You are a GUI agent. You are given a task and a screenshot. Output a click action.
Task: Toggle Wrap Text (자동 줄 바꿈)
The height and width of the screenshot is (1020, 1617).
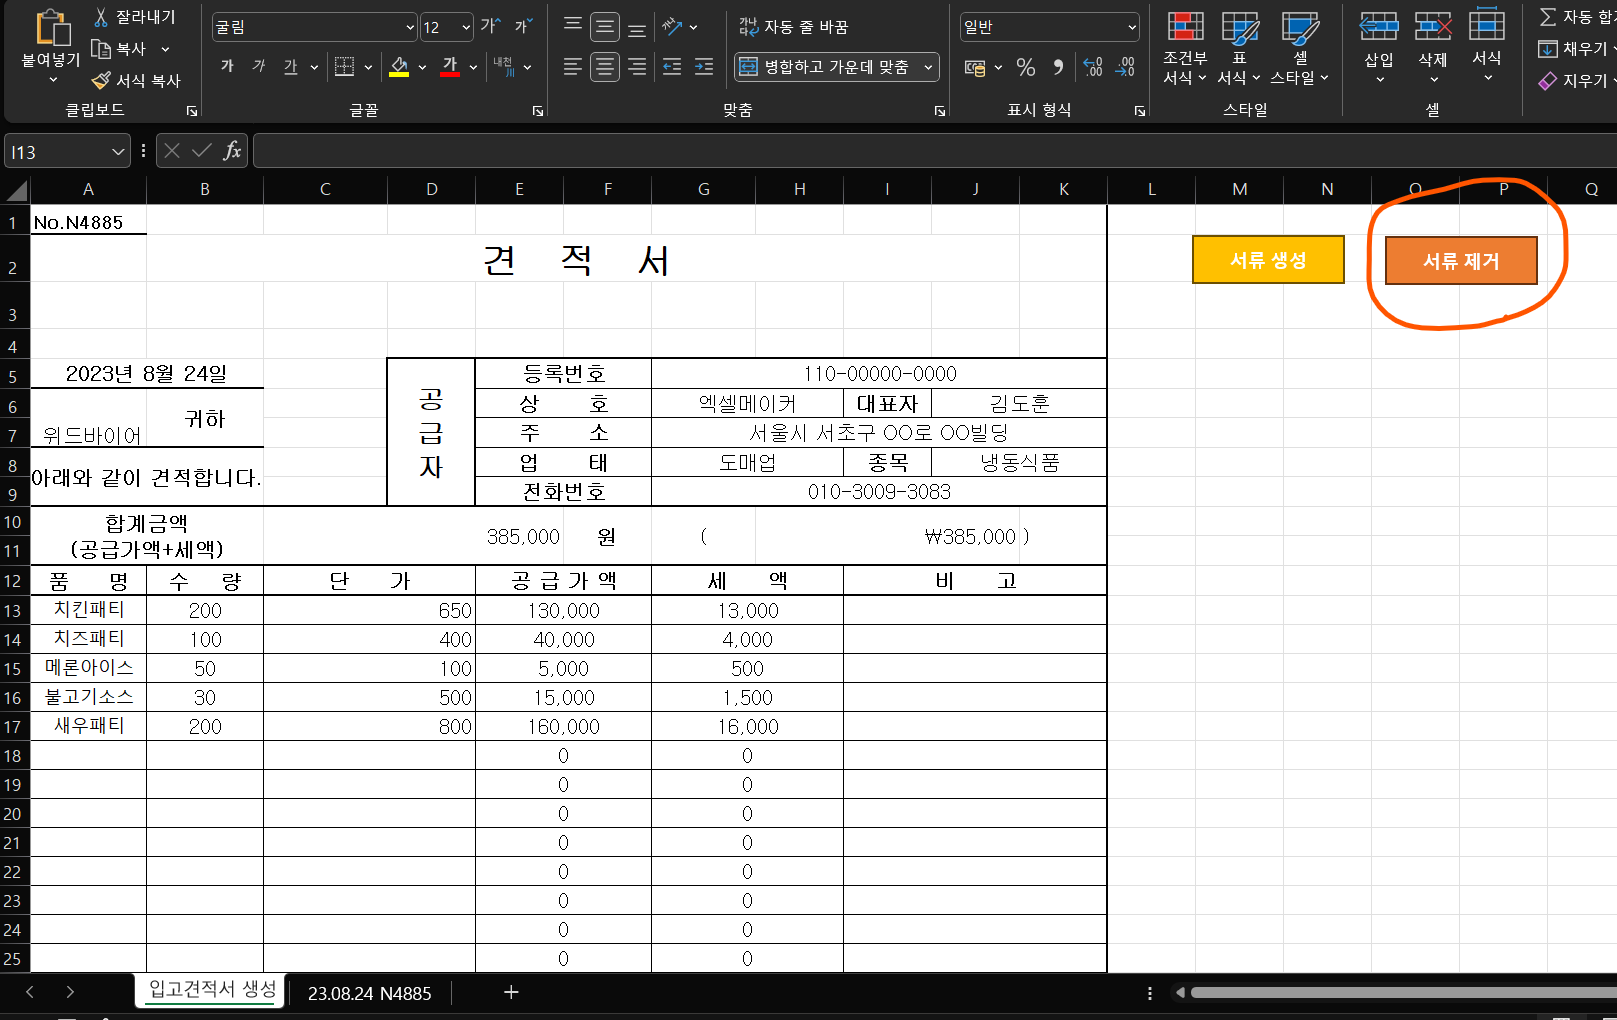pyautogui.click(x=793, y=27)
